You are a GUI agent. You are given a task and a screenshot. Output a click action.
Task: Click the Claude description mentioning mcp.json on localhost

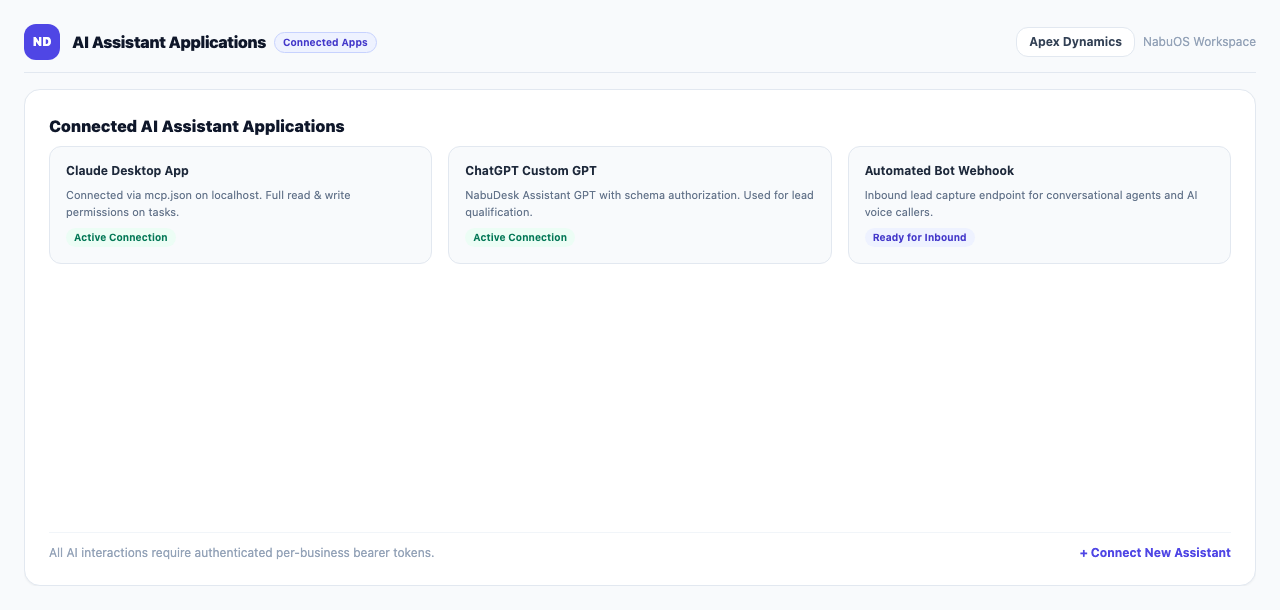[208, 204]
